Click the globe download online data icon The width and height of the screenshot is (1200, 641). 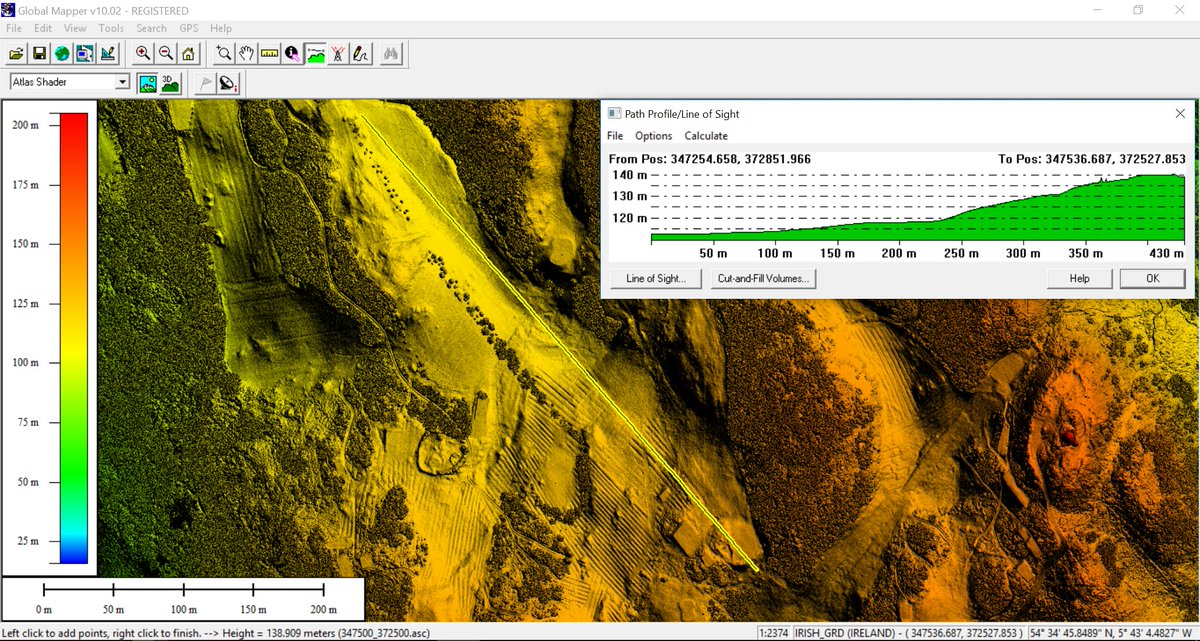click(x=62, y=53)
